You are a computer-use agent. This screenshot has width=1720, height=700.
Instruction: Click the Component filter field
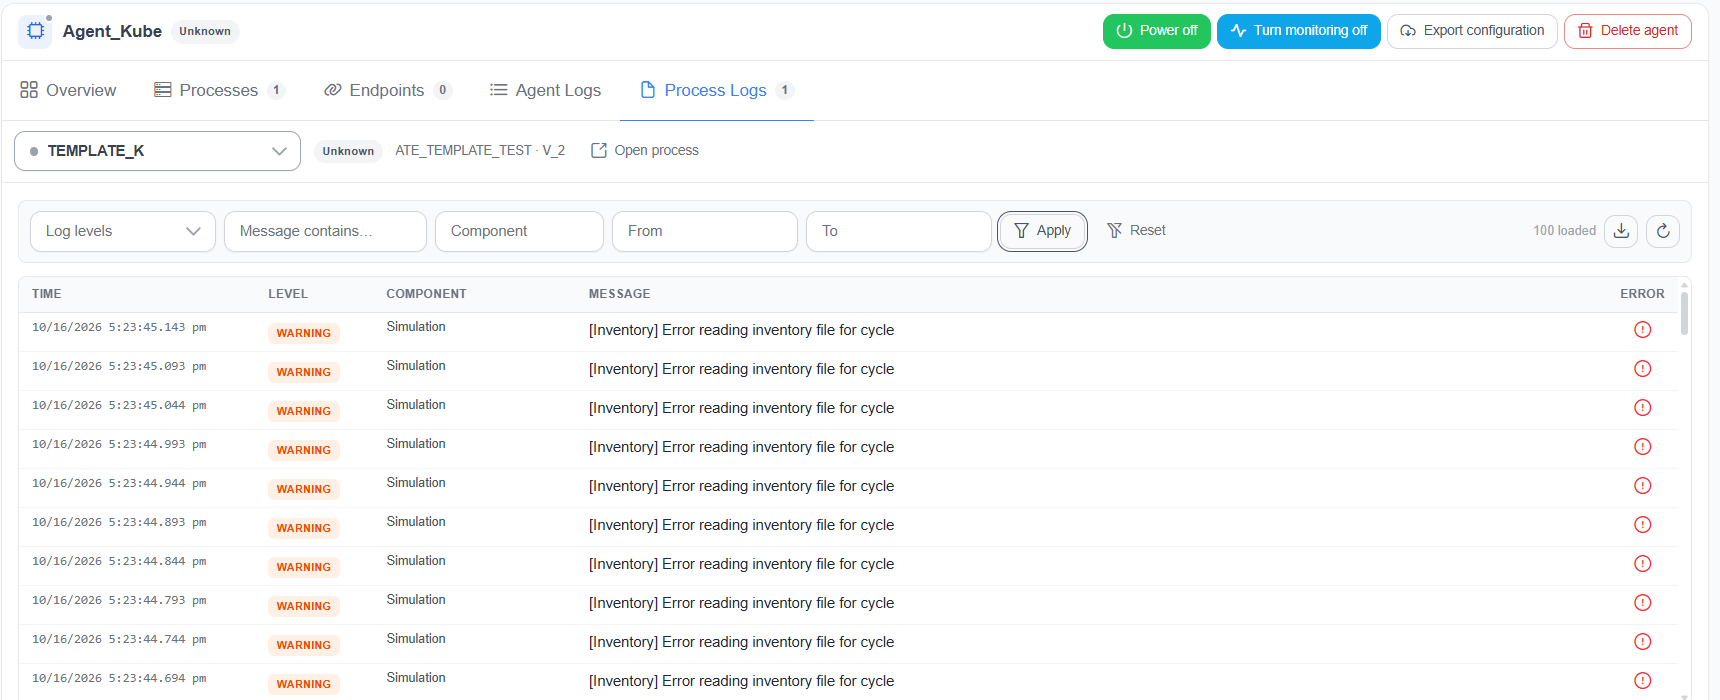tap(519, 231)
